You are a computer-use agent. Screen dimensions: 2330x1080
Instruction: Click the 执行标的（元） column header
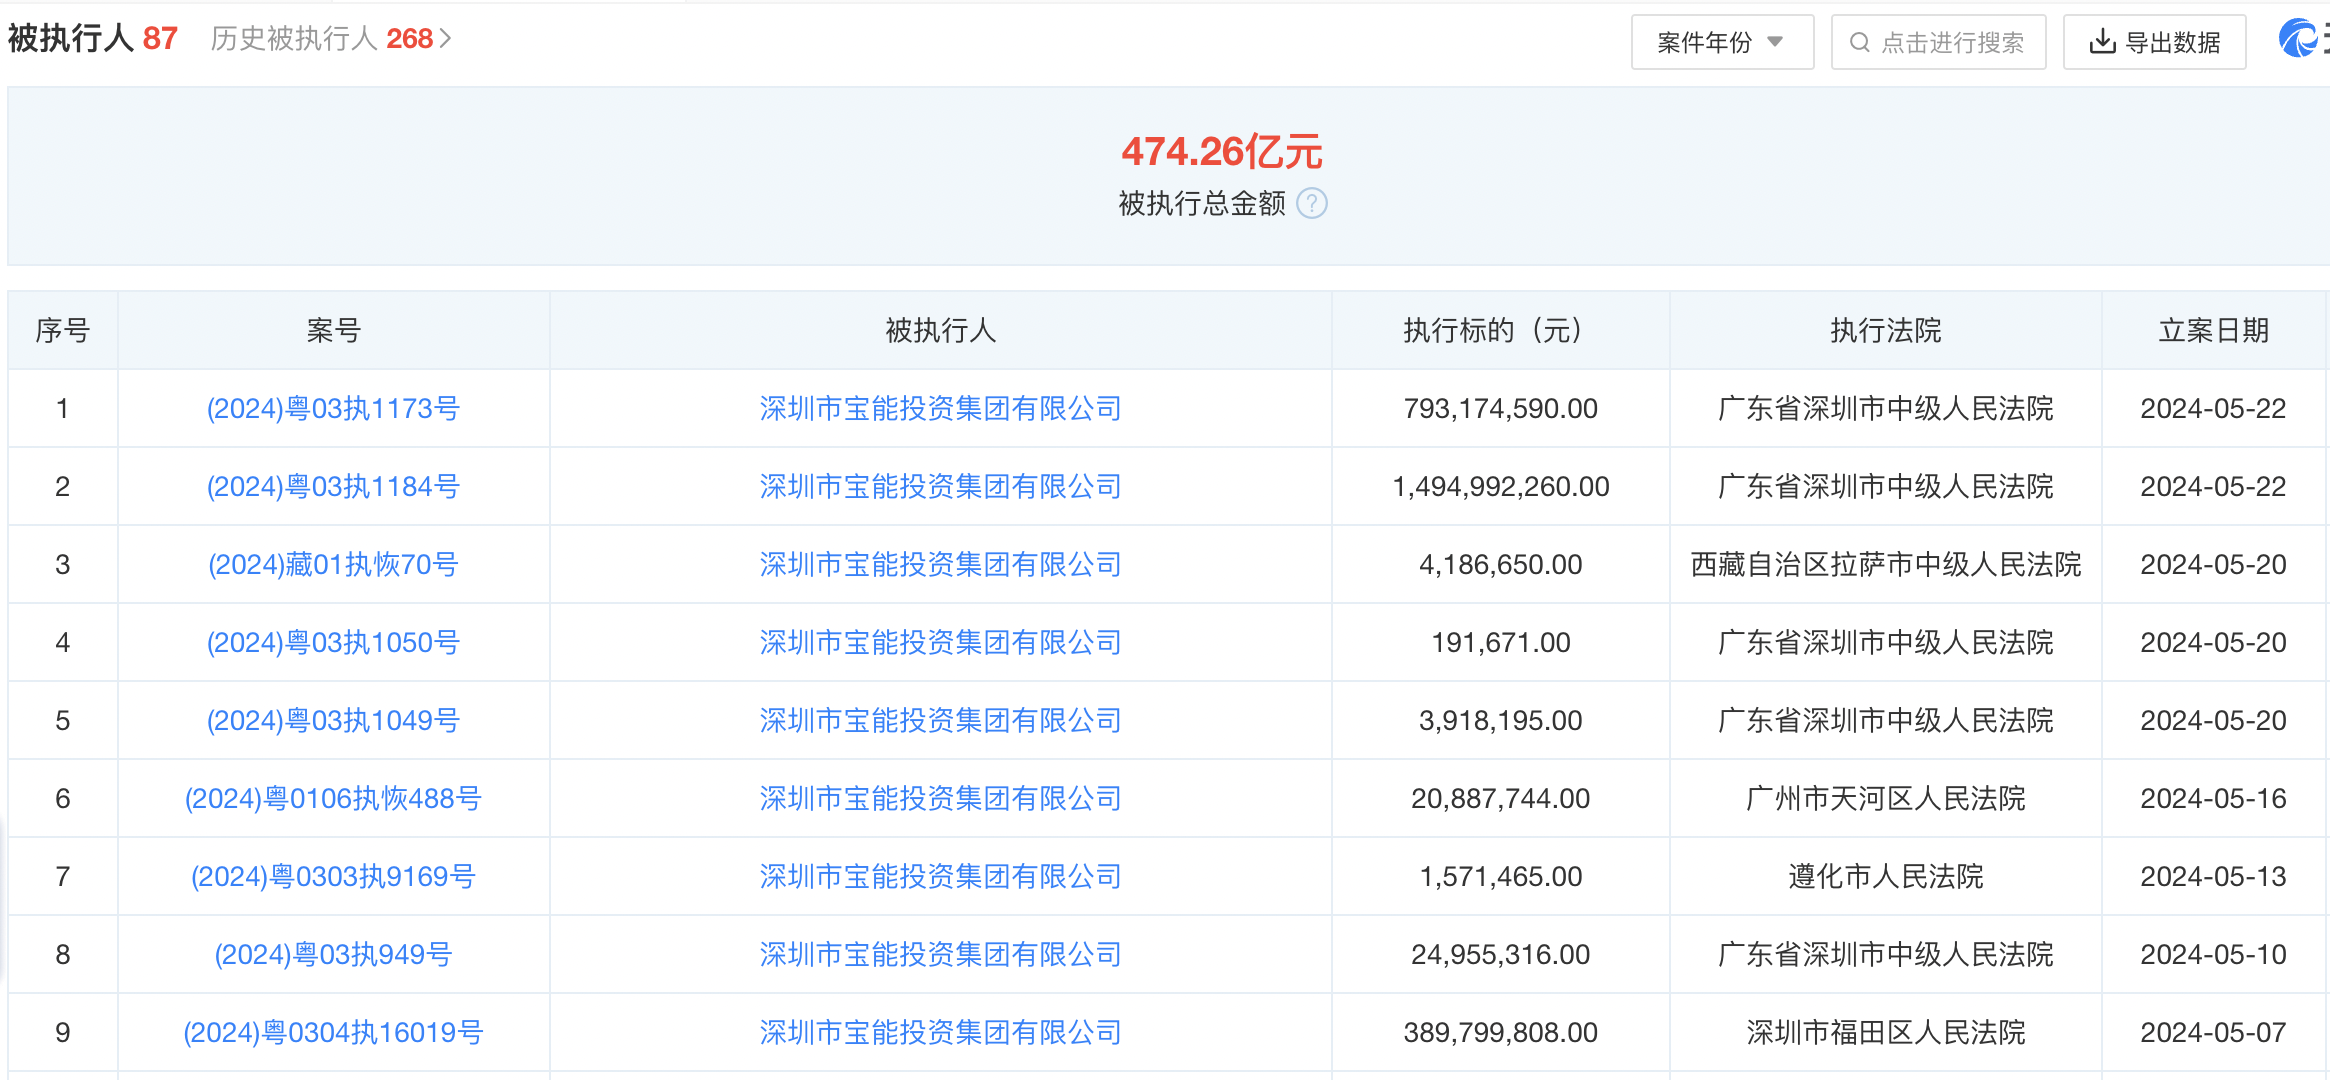click(1499, 331)
